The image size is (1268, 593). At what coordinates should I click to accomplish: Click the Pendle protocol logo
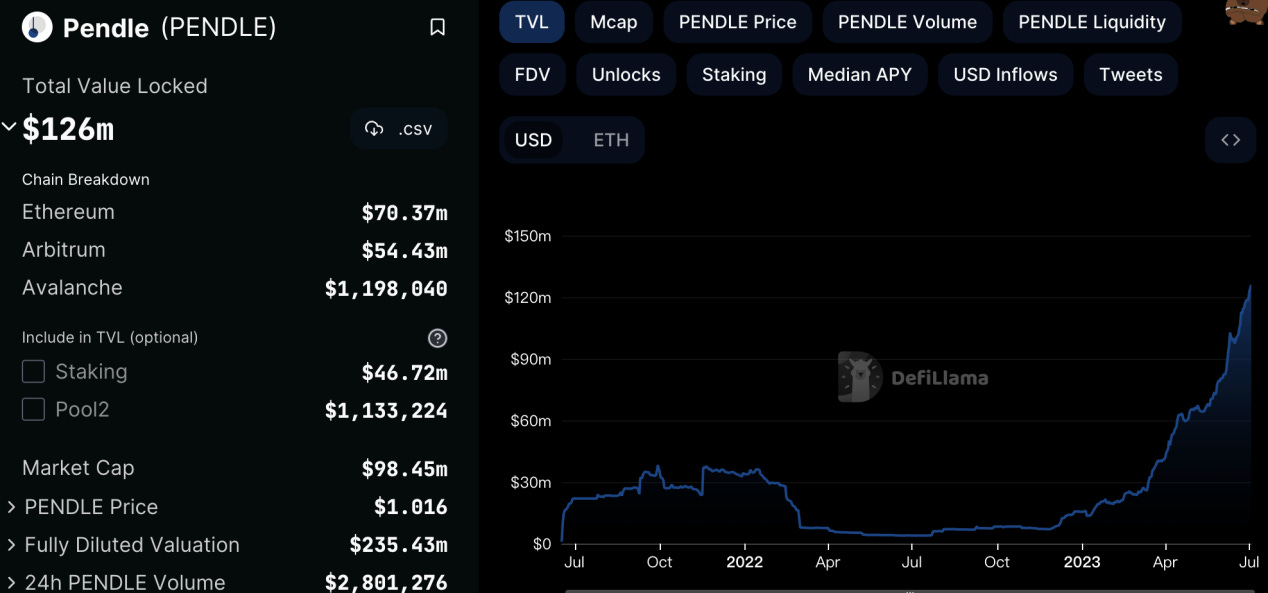33,28
